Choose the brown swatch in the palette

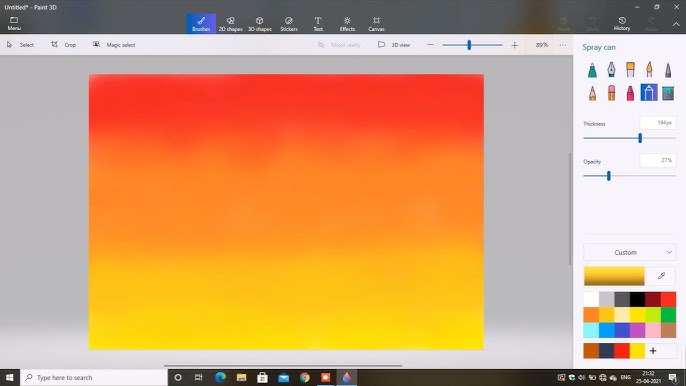(668, 330)
